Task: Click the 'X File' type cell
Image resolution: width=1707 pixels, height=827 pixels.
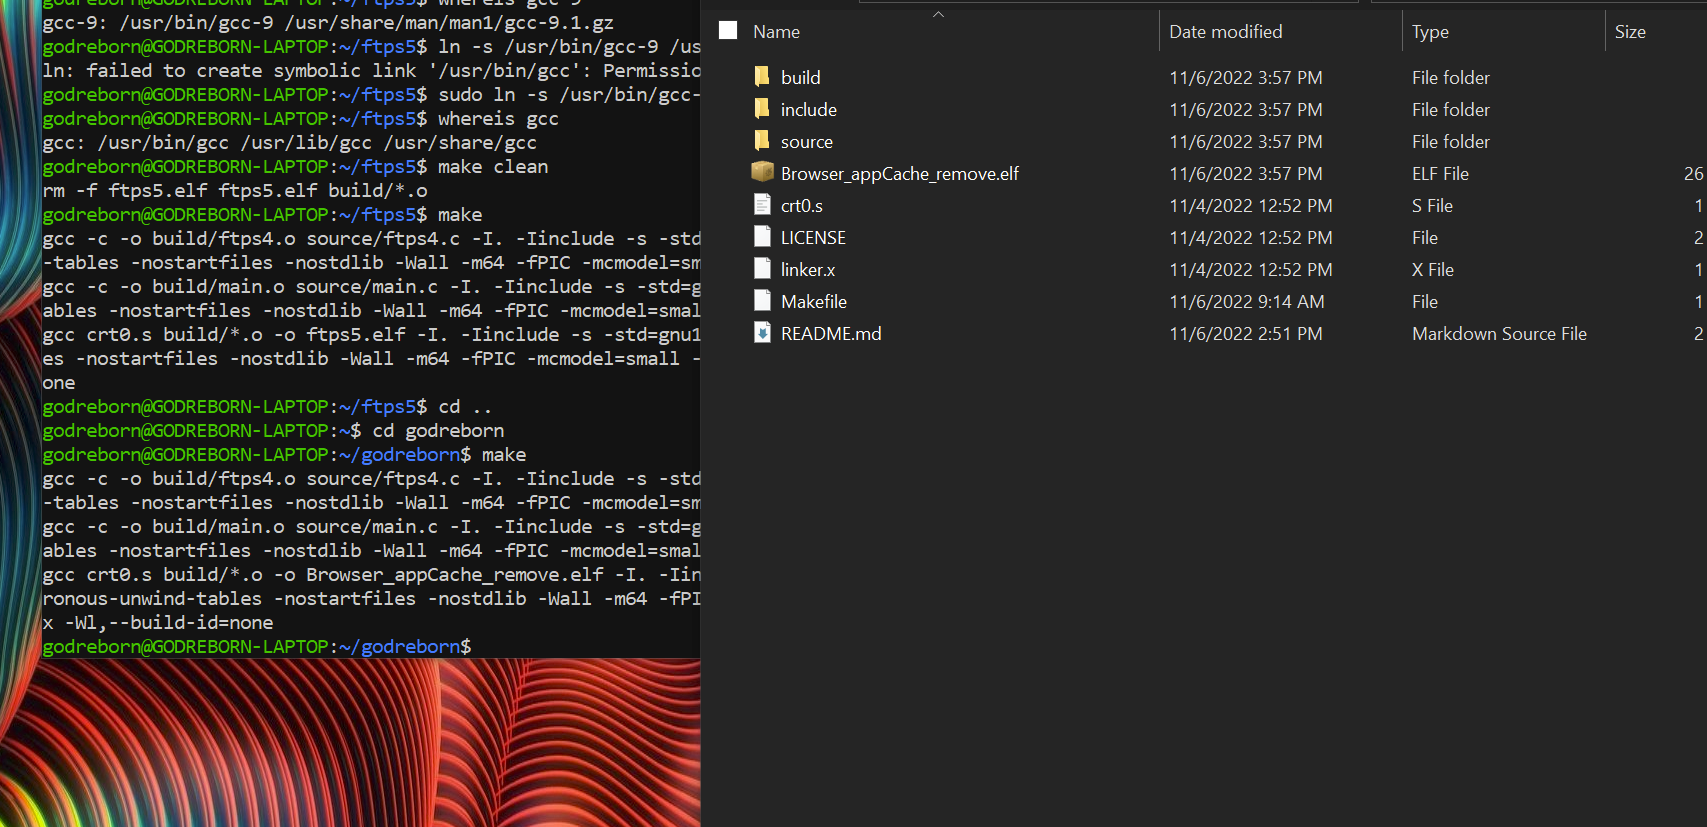Action: click(1433, 269)
